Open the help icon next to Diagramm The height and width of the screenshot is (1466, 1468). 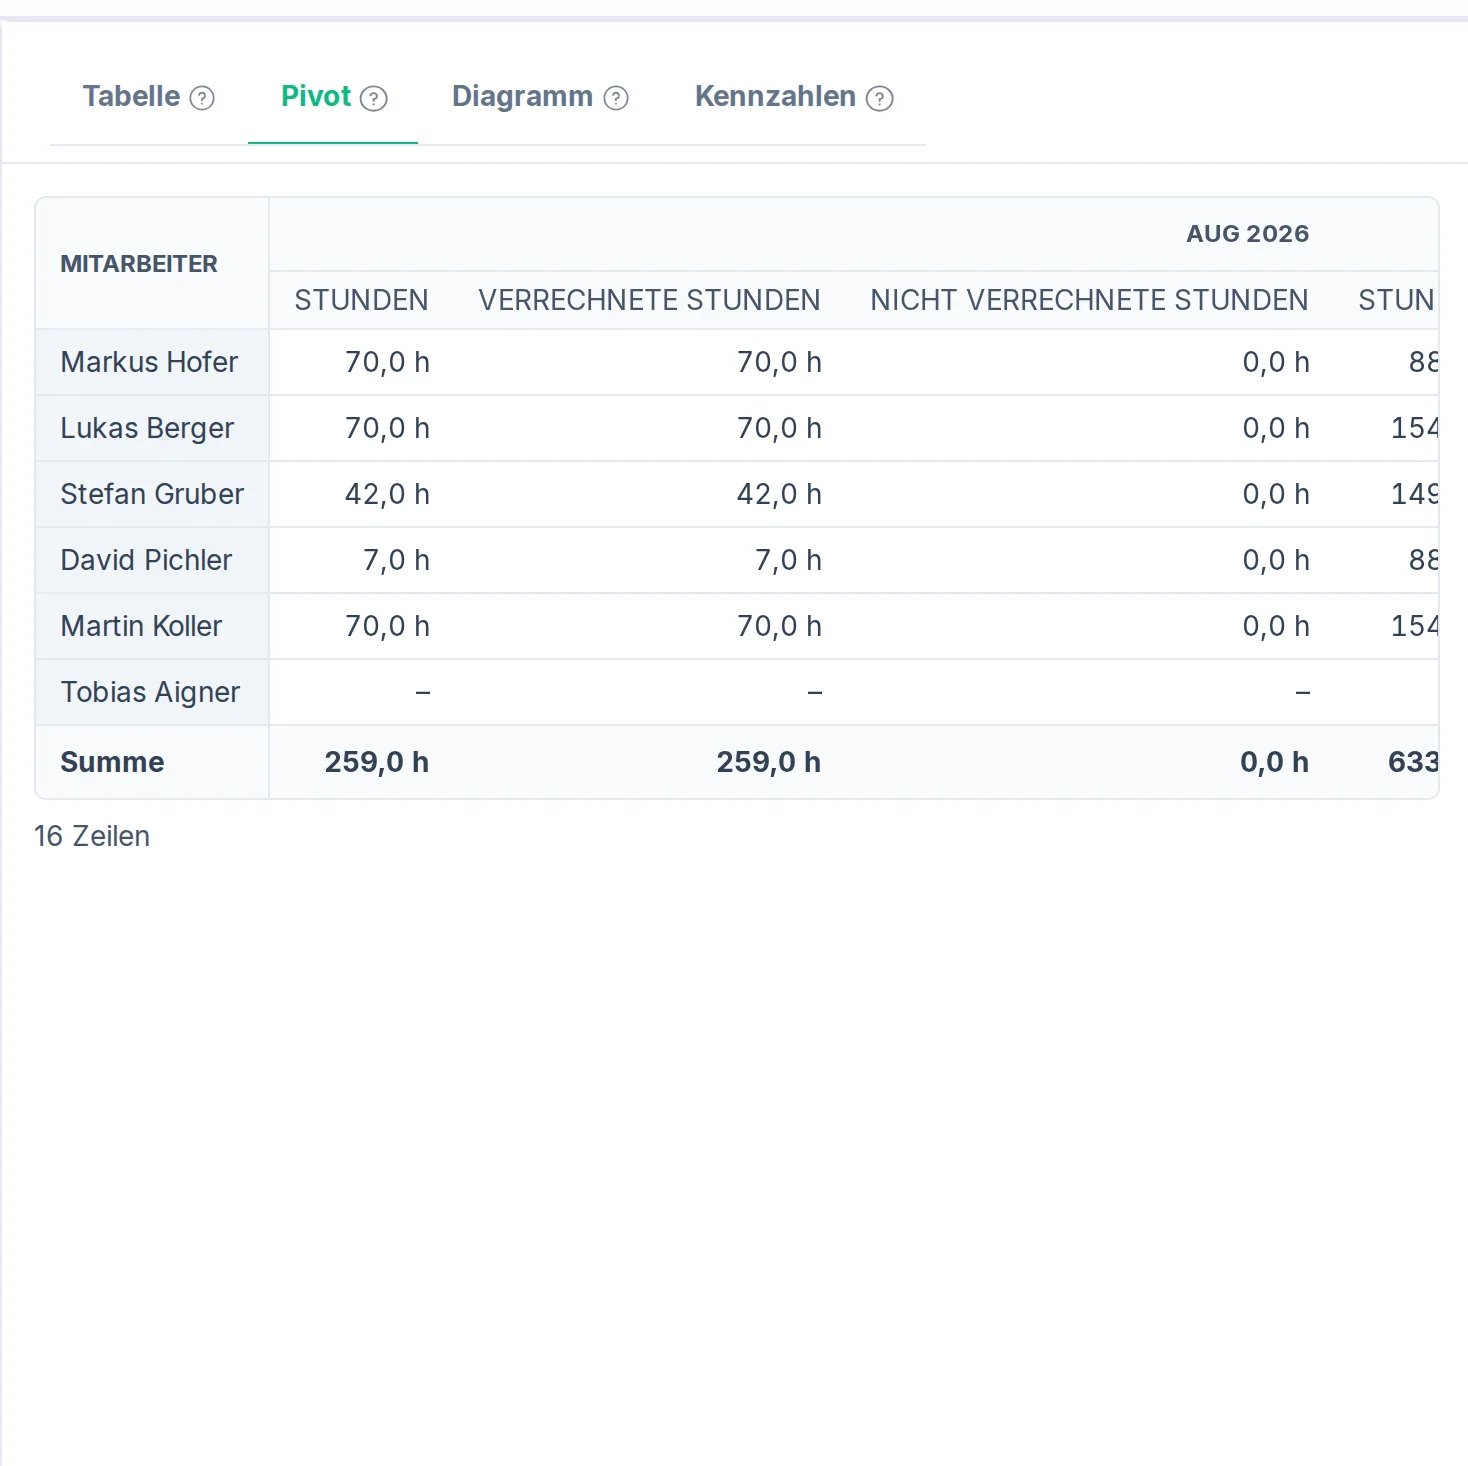coord(616,98)
